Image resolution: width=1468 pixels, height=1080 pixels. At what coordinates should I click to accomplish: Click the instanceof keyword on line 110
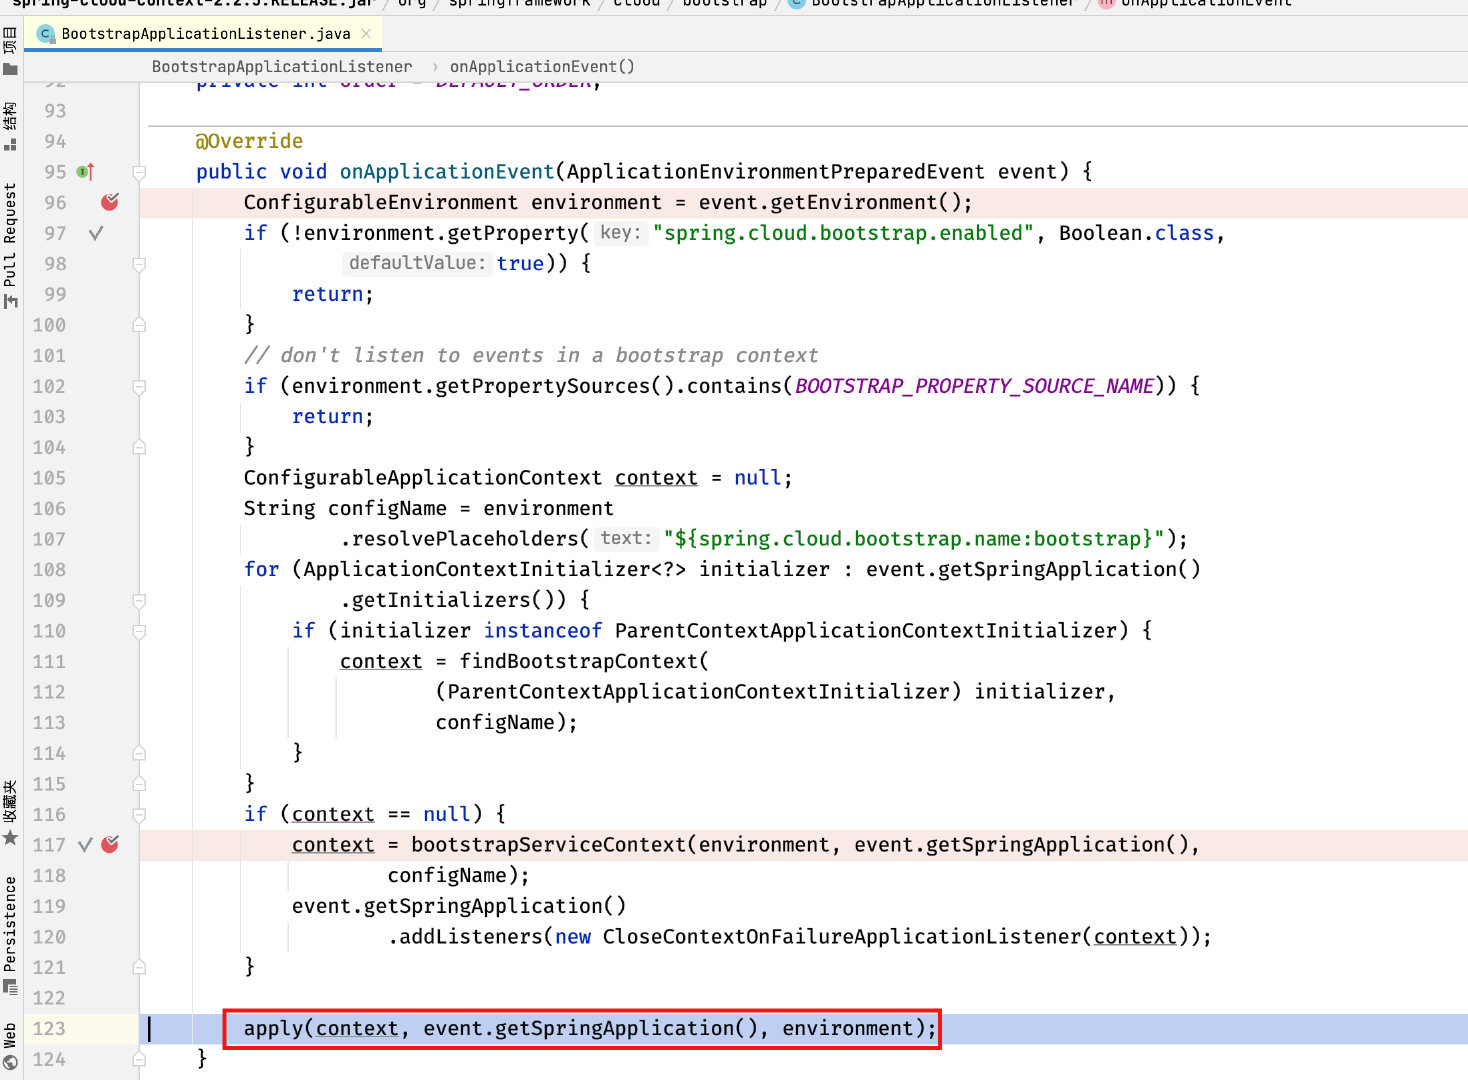543,631
